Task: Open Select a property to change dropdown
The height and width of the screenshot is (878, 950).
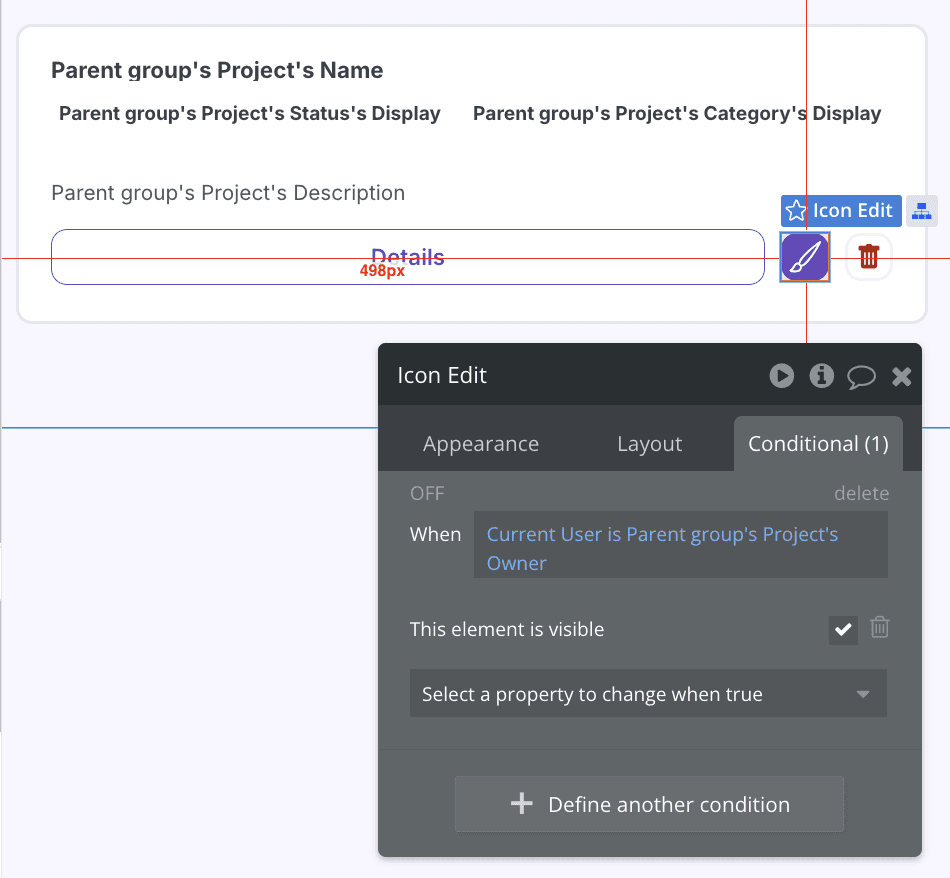Action: [648, 693]
